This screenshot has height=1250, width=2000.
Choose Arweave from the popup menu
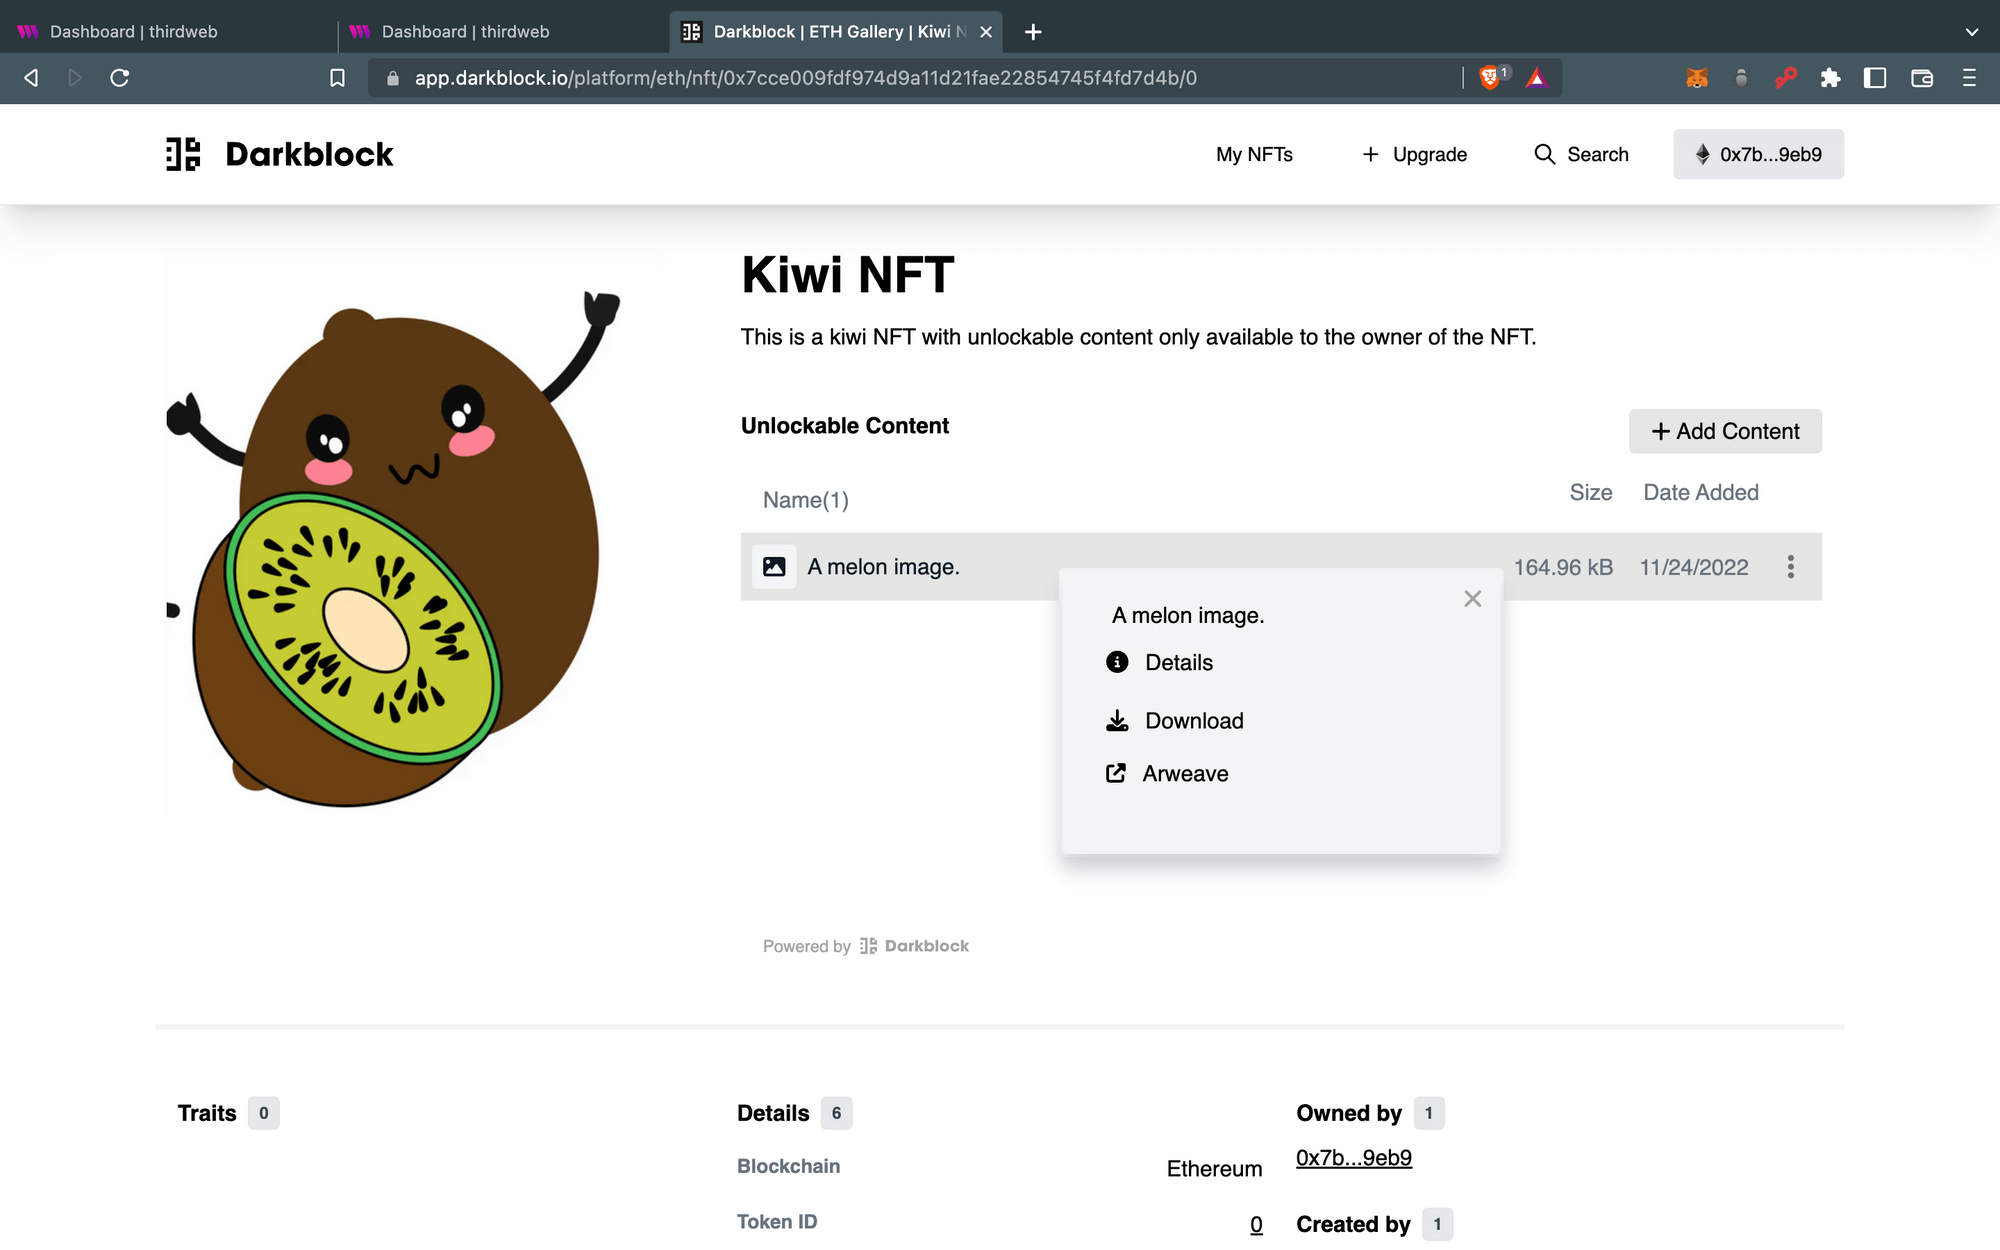pyautogui.click(x=1185, y=774)
